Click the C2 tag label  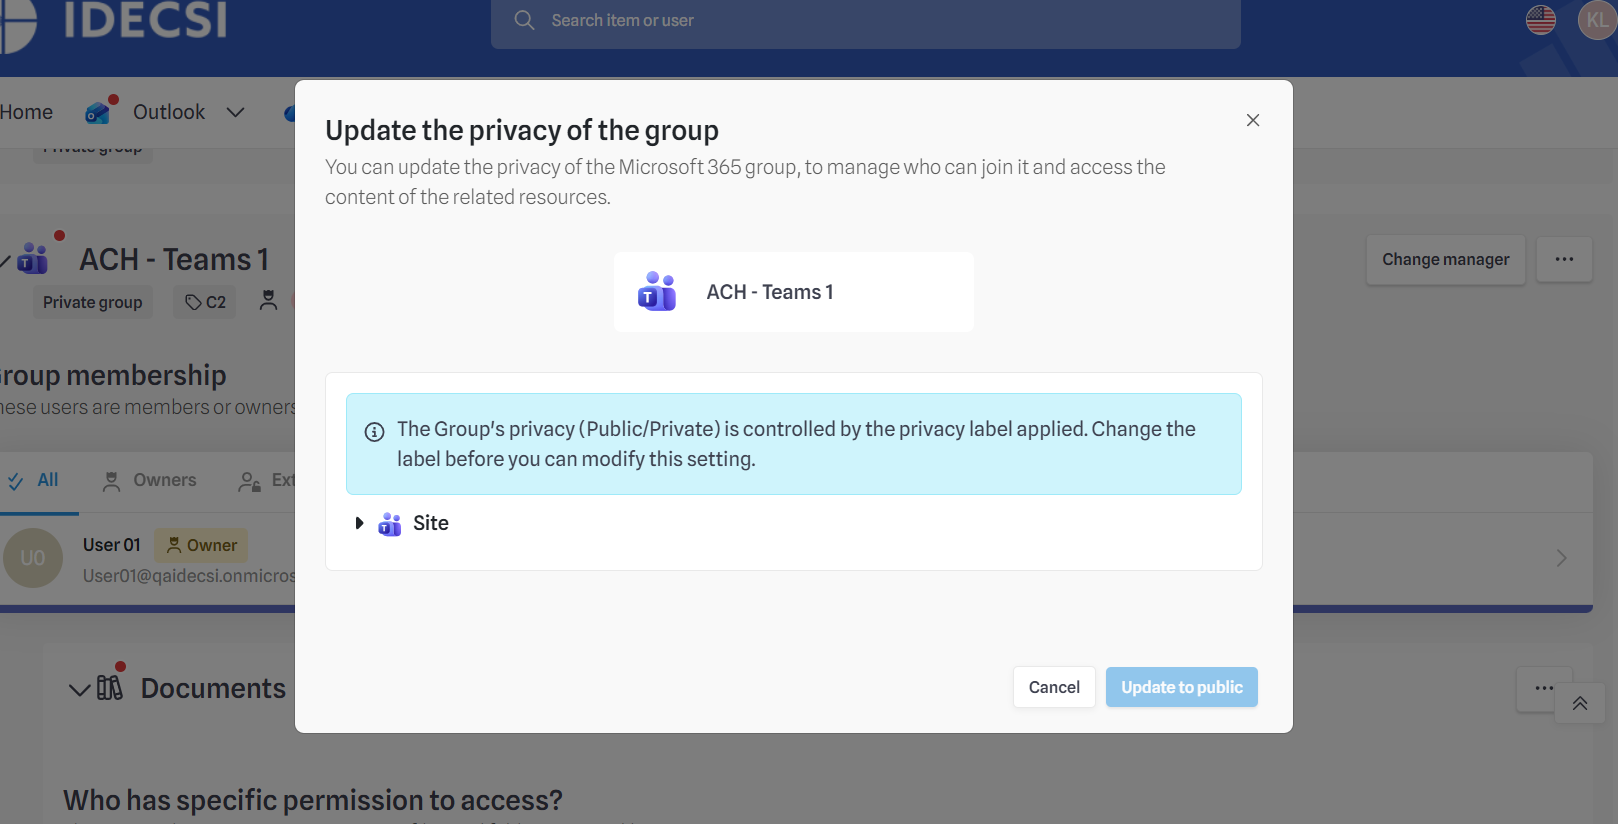(206, 302)
